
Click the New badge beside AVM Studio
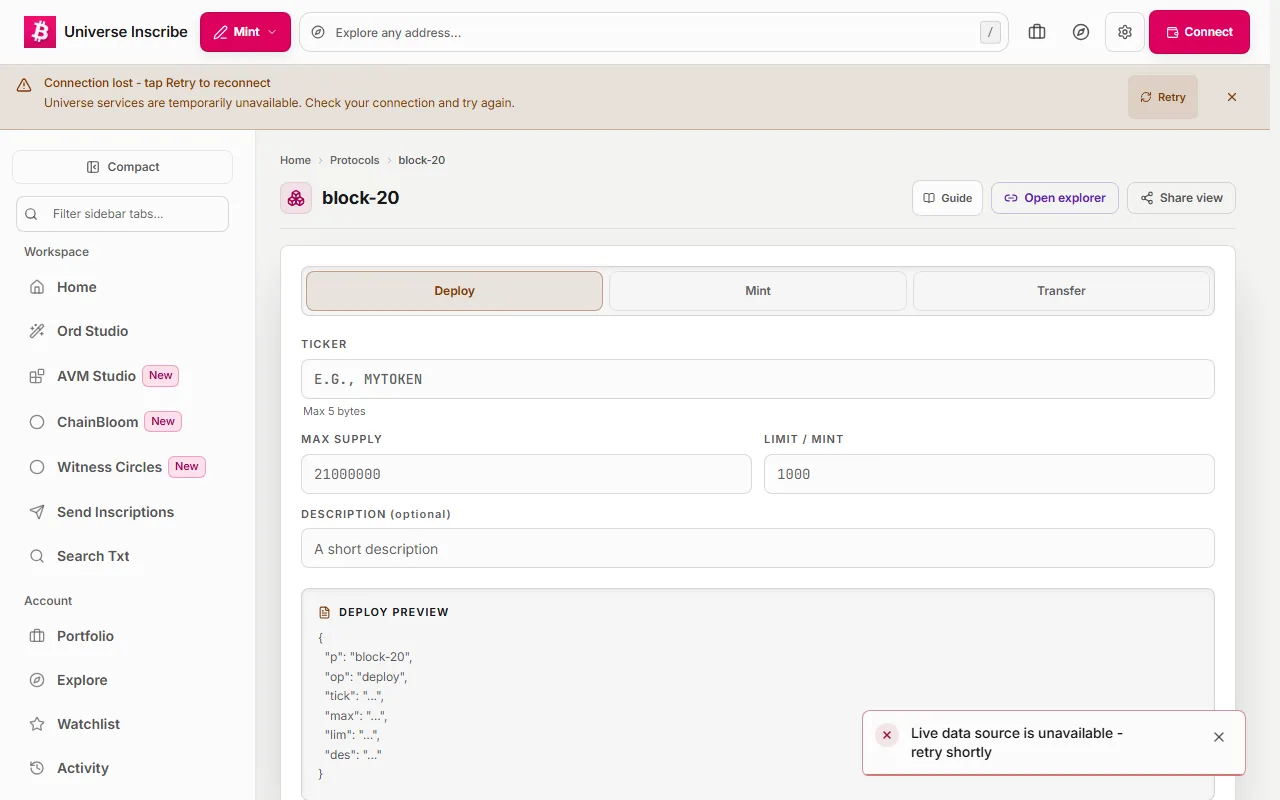tap(161, 376)
